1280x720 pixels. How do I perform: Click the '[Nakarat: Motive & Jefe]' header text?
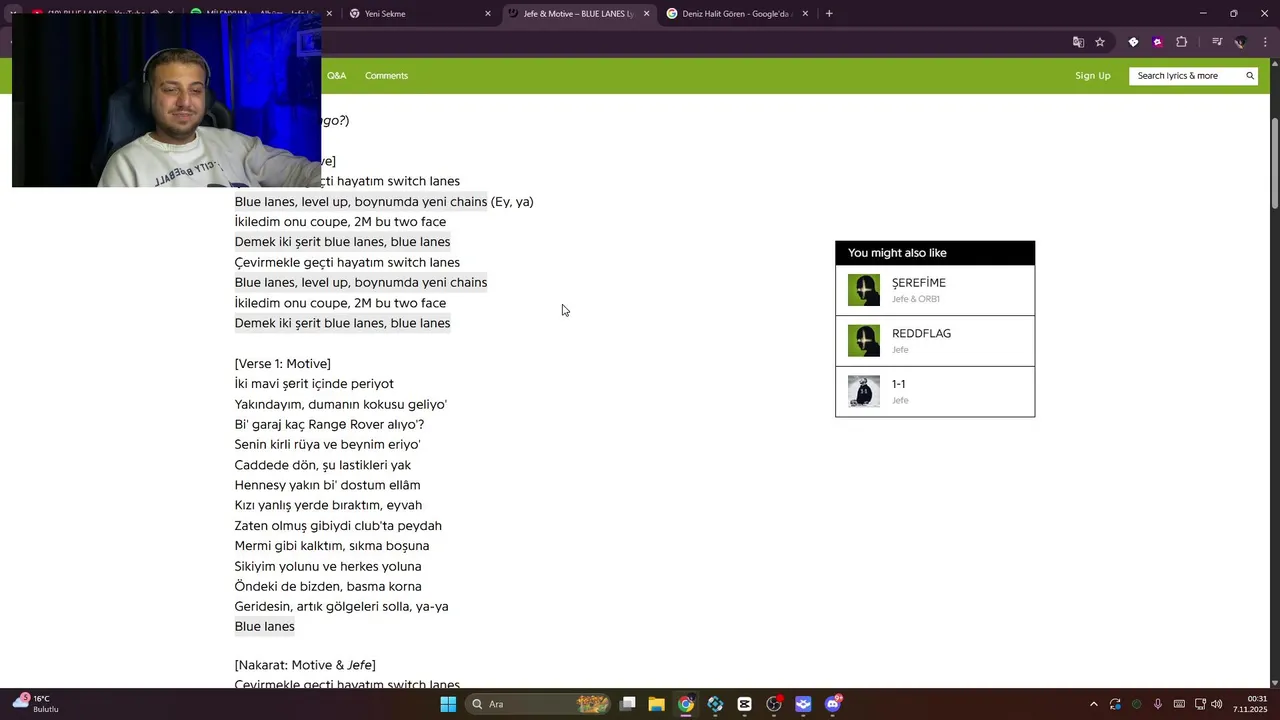tap(305, 665)
